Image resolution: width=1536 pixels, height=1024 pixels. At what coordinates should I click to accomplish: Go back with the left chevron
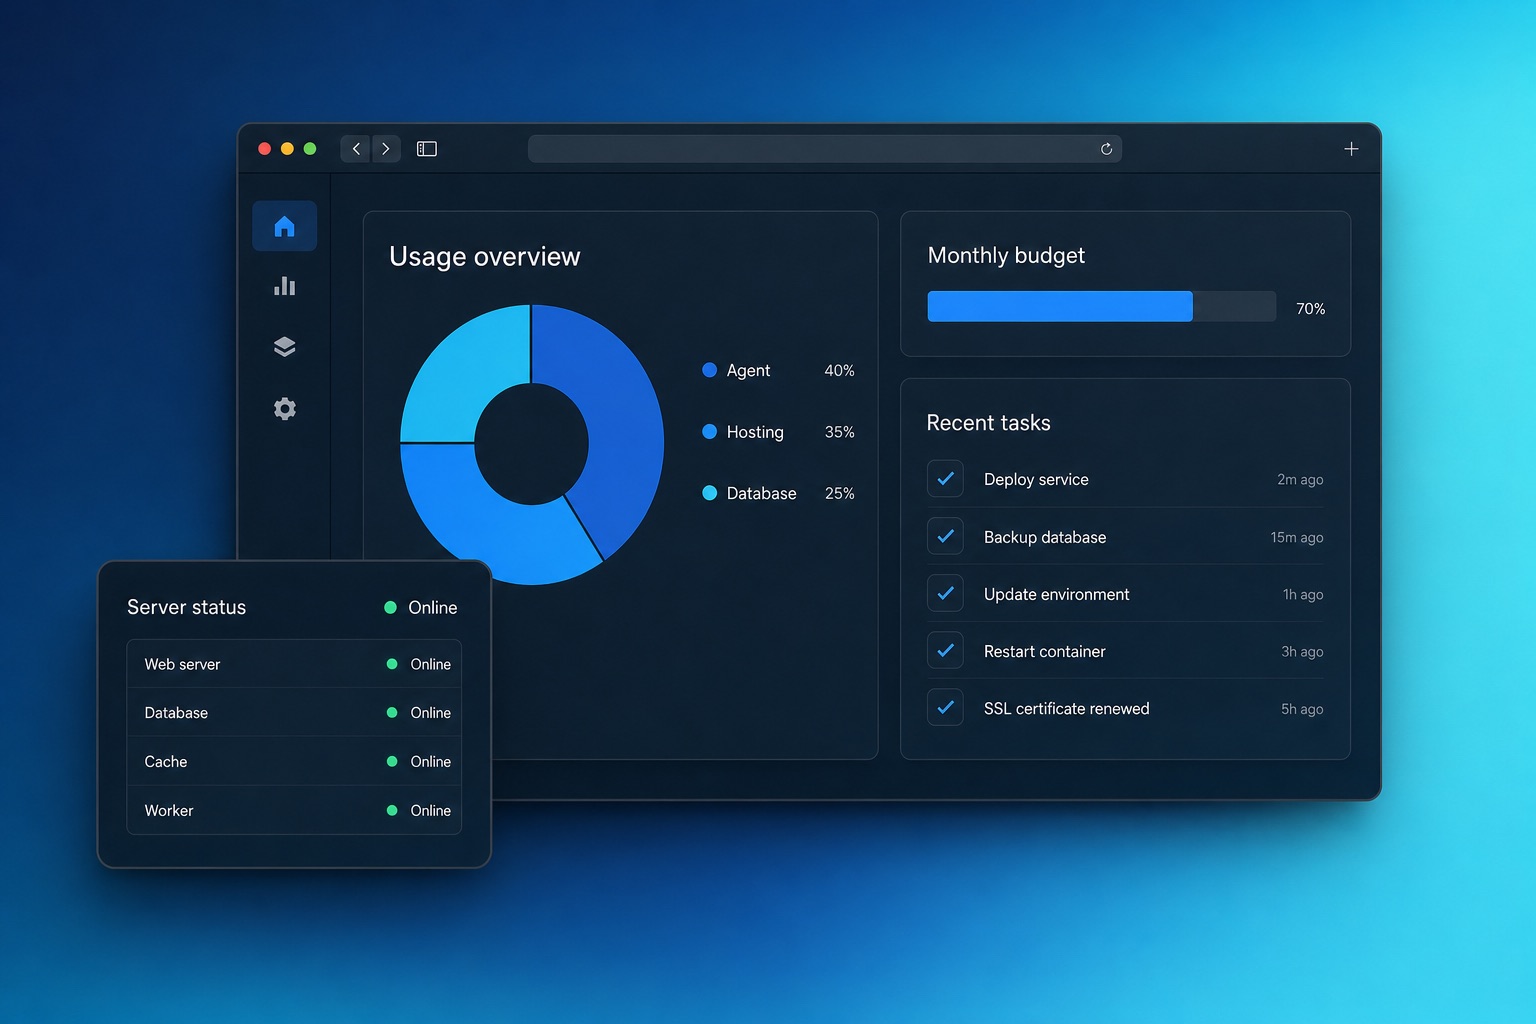pos(356,149)
